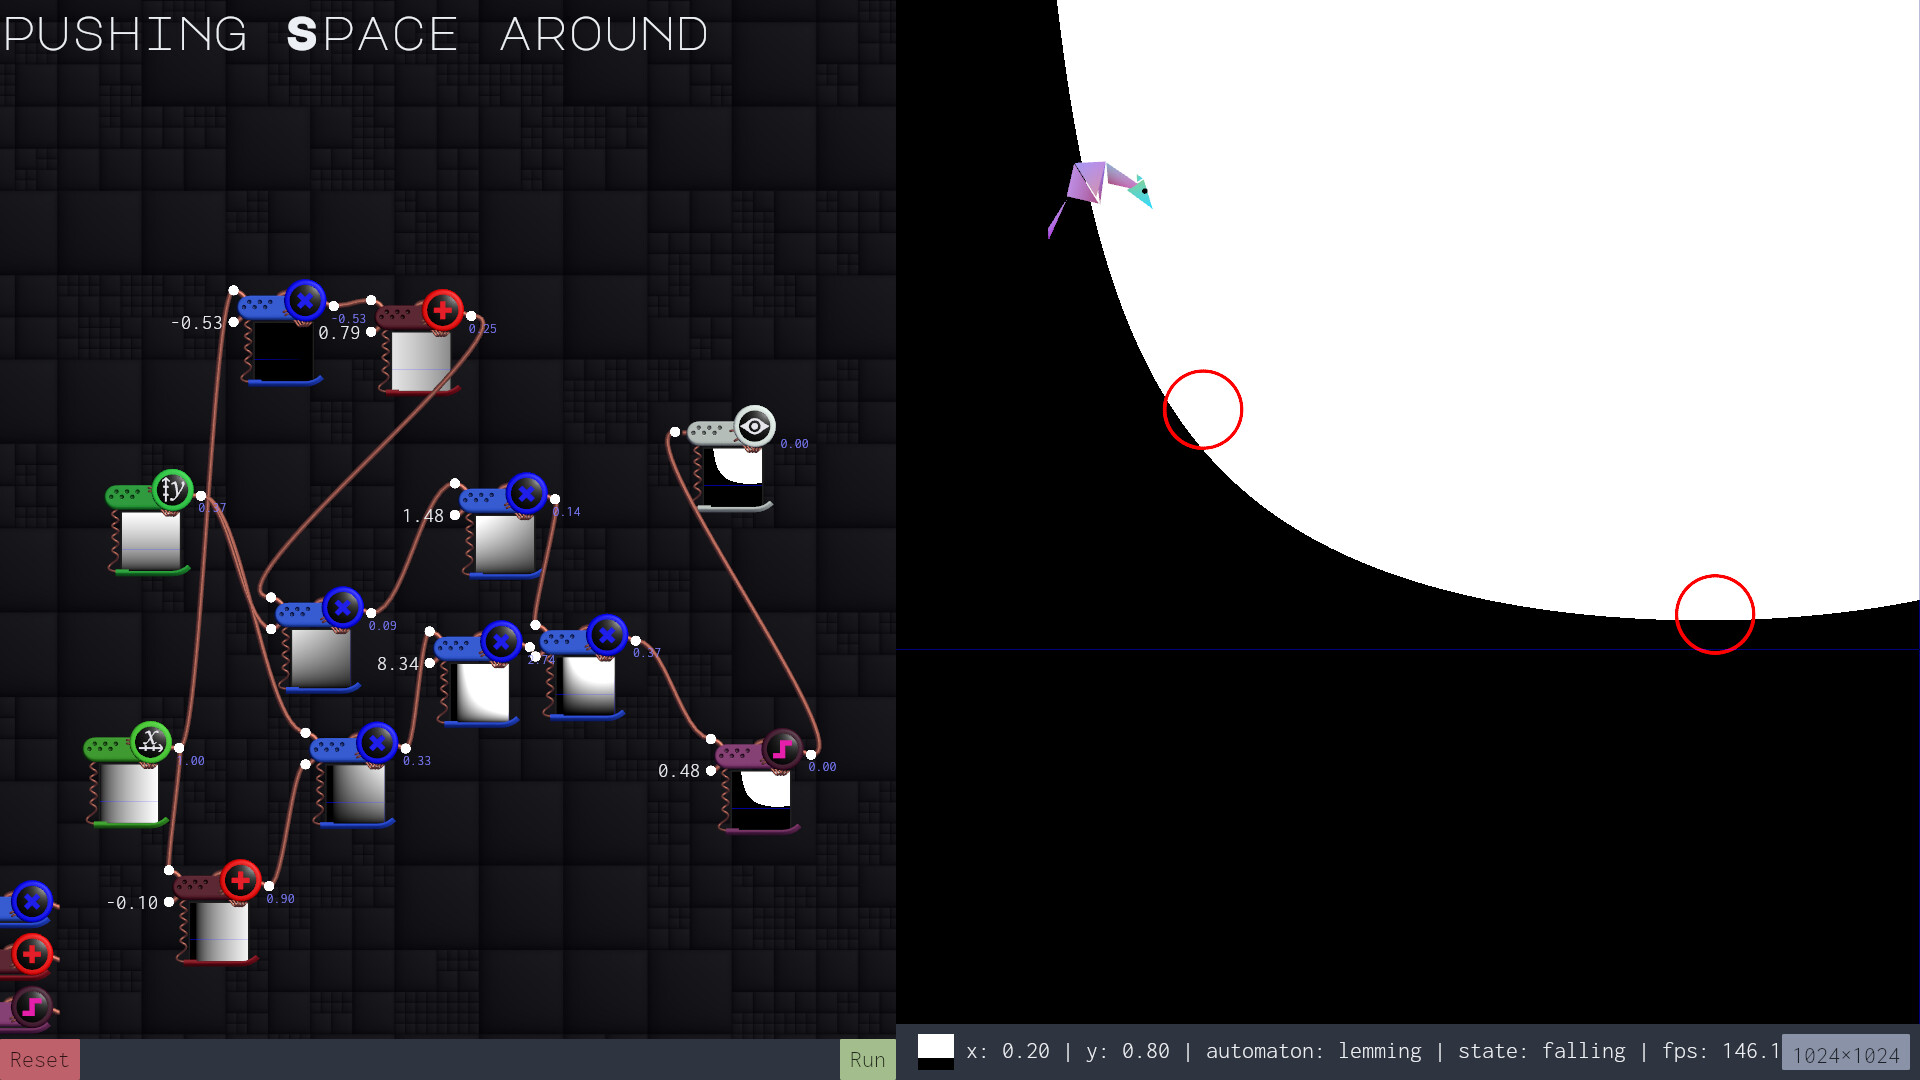Select the multiply tool in the left palette

click(x=30, y=902)
